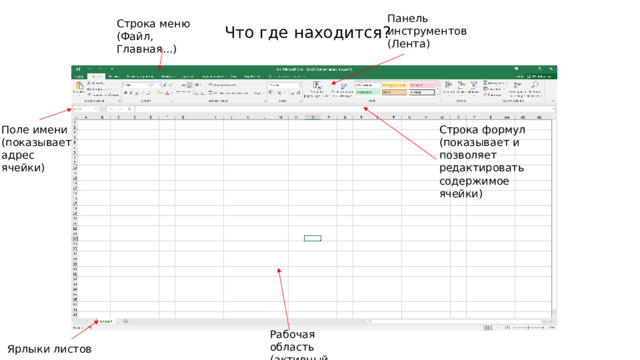
Task: Apply the pink Bad cell style
Action: tap(422, 85)
